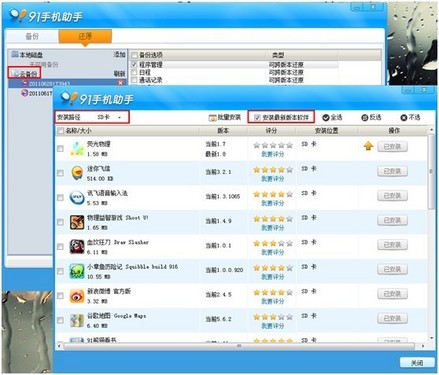Sort list by the 安装位置 column header
This screenshot has height=375, width=439.
[327, 131]
